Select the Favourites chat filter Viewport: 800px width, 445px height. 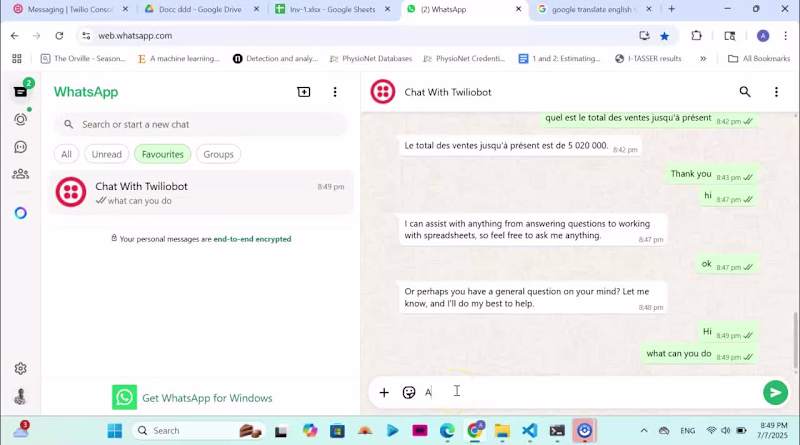163,154
